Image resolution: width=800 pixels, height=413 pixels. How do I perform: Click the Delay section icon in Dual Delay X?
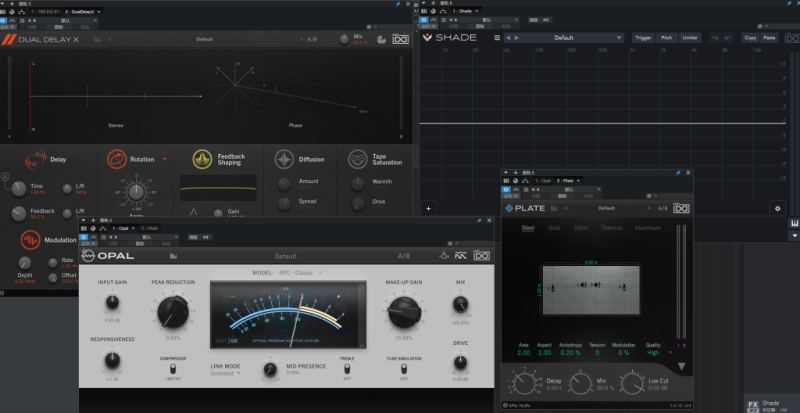pyautogui.click(x=34, y=159)
